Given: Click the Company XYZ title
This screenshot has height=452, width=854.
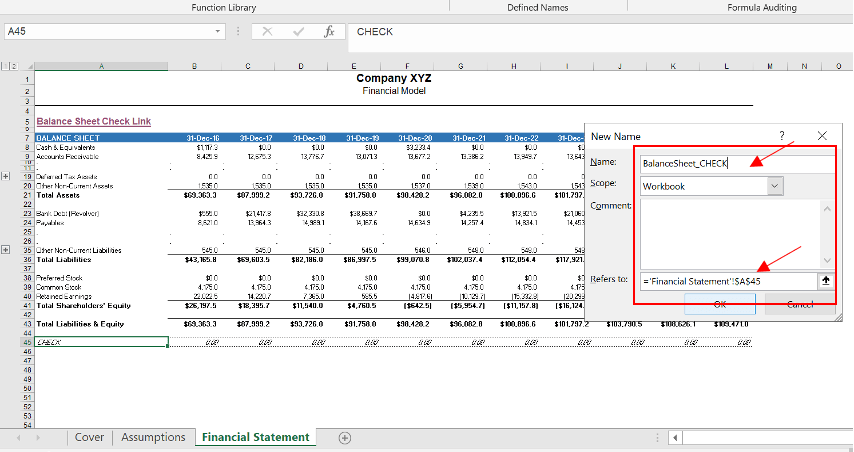Looking at the screenshot, I should tap(394, 78).
